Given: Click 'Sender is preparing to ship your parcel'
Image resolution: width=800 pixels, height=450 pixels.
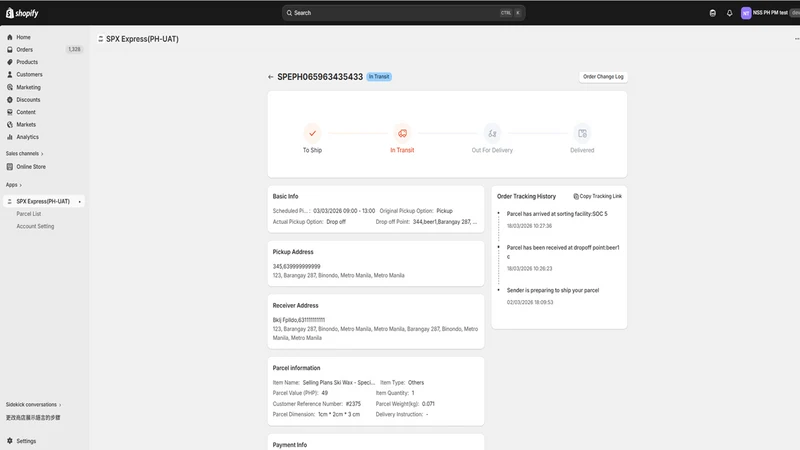Looking at the screenshot, I should (x=553, y=290).
